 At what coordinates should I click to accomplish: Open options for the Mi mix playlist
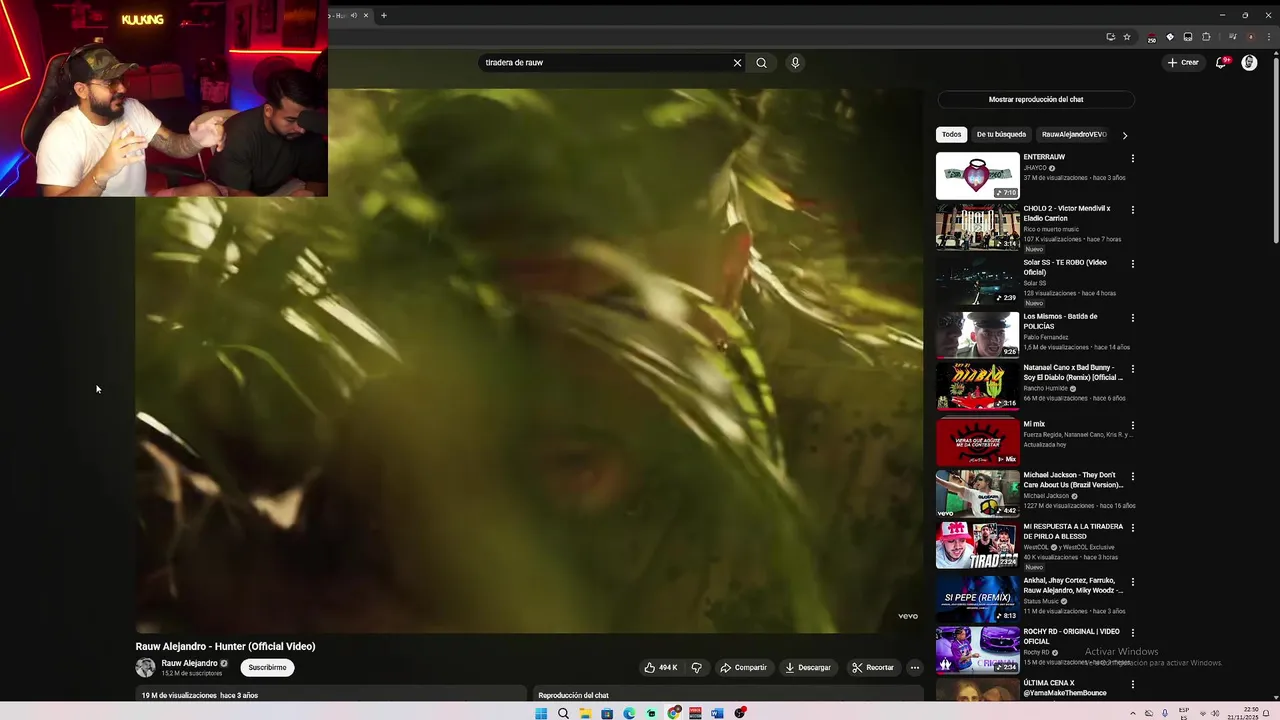point(1132,426)
